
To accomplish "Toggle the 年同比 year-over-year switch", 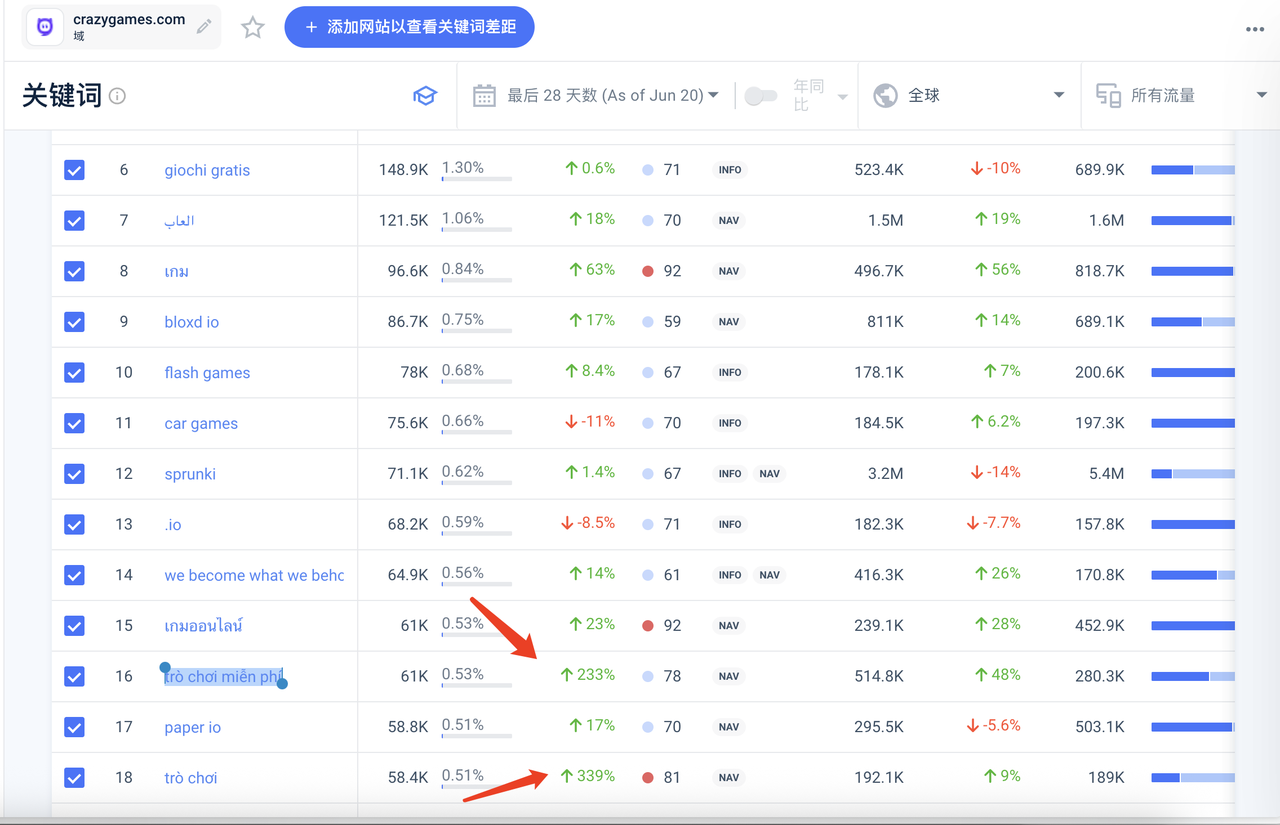I will point(761,96).
